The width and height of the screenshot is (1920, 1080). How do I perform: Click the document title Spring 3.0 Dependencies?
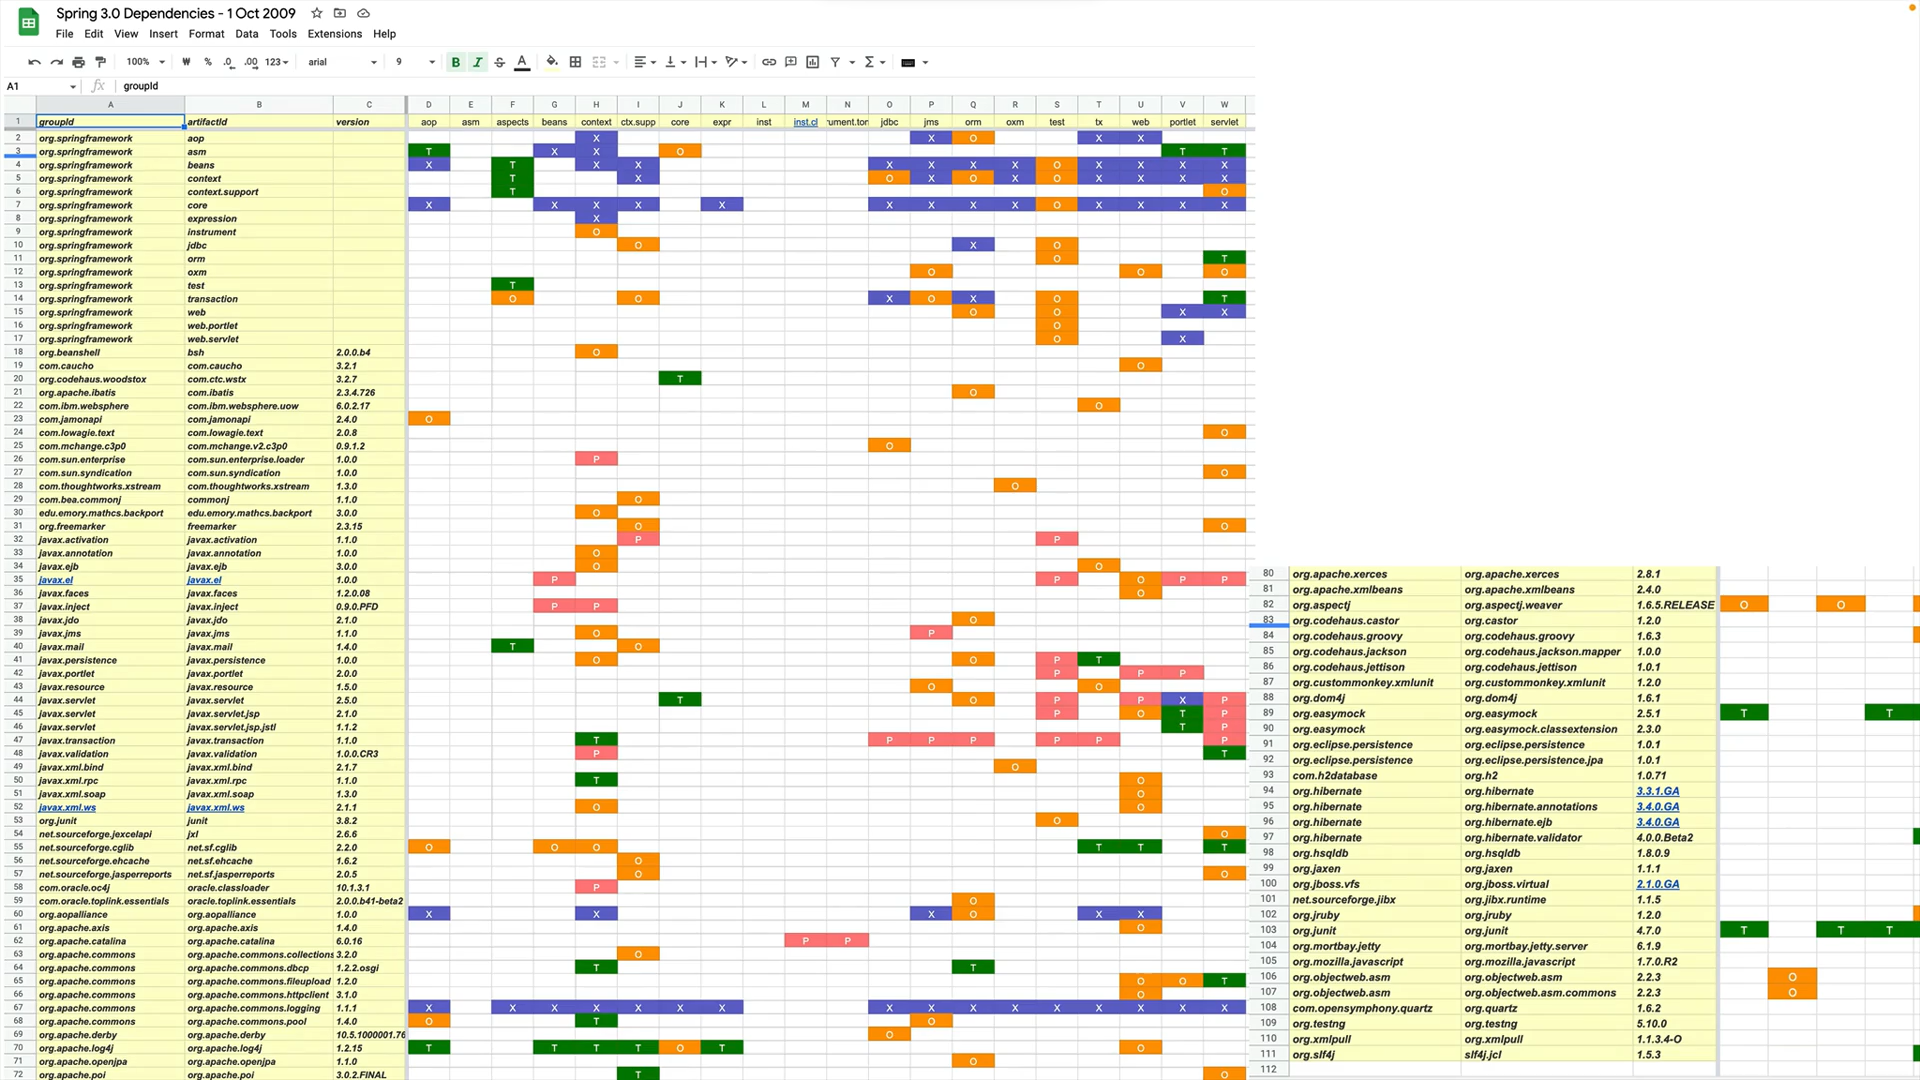click(x=175, y=13)
